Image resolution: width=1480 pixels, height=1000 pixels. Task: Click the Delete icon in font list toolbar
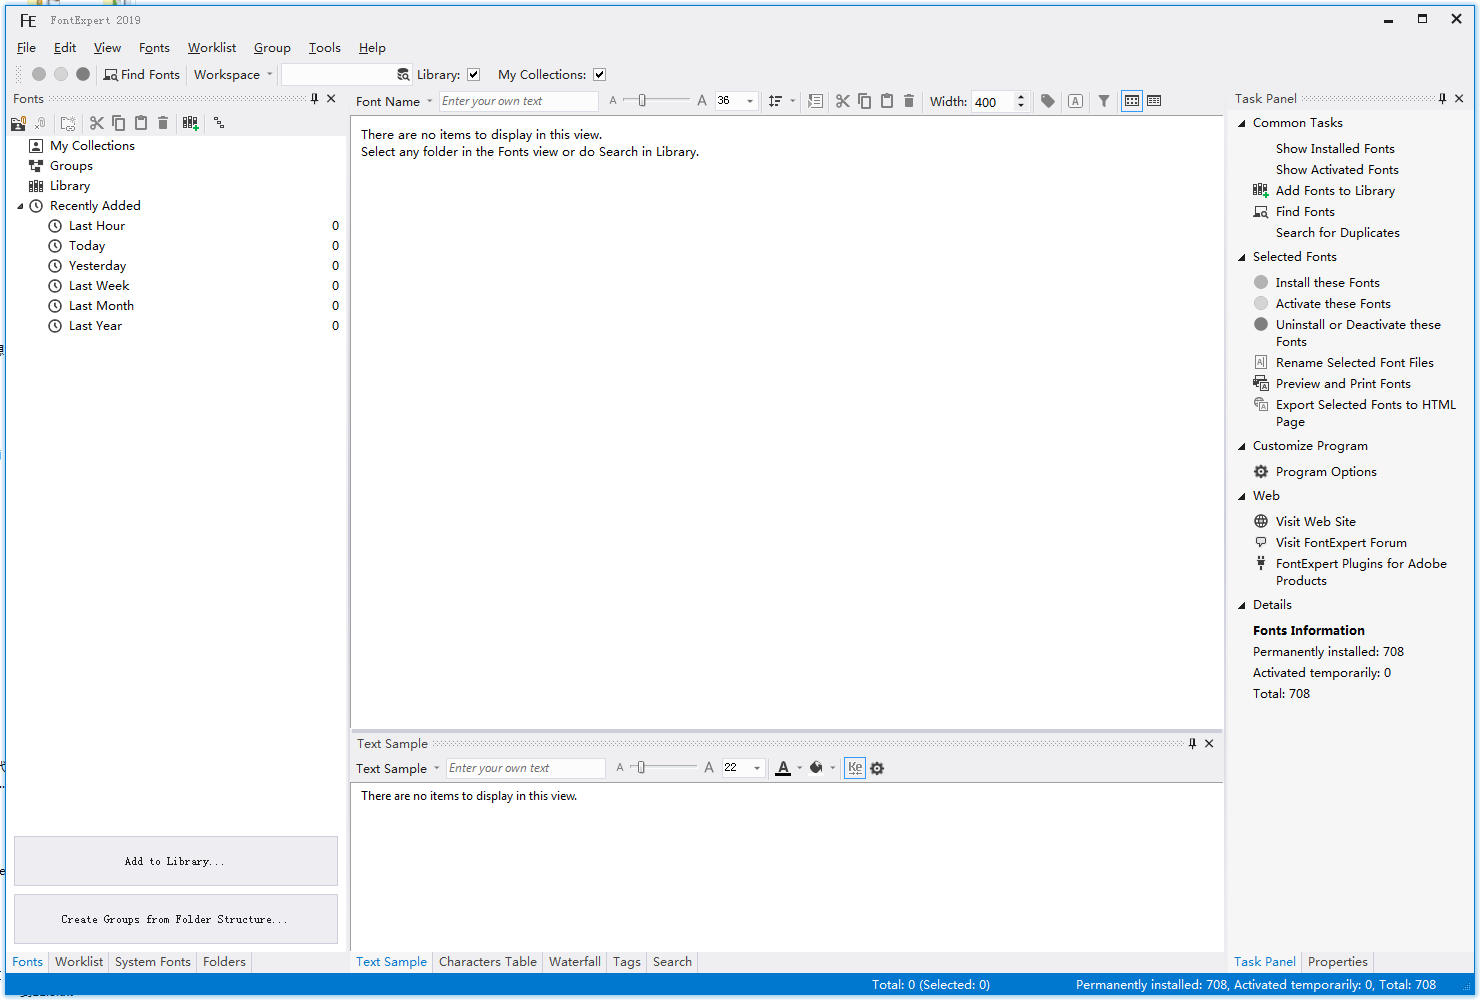tap(909, 101)
